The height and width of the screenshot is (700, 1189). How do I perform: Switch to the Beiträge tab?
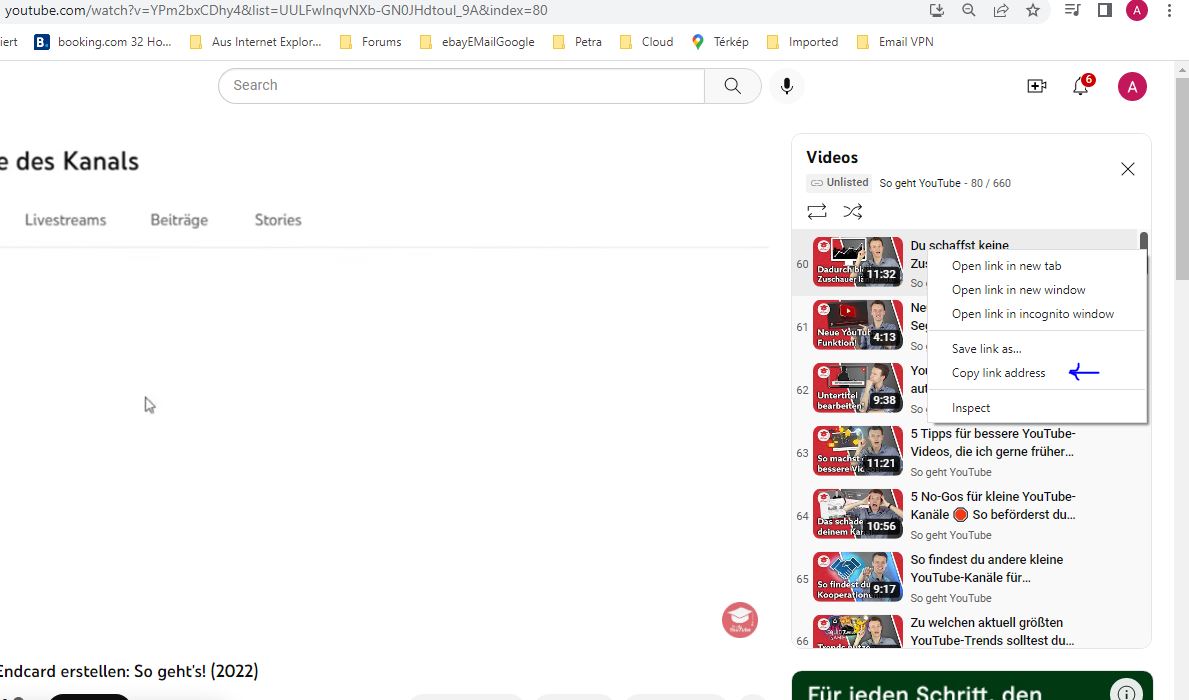179,220
